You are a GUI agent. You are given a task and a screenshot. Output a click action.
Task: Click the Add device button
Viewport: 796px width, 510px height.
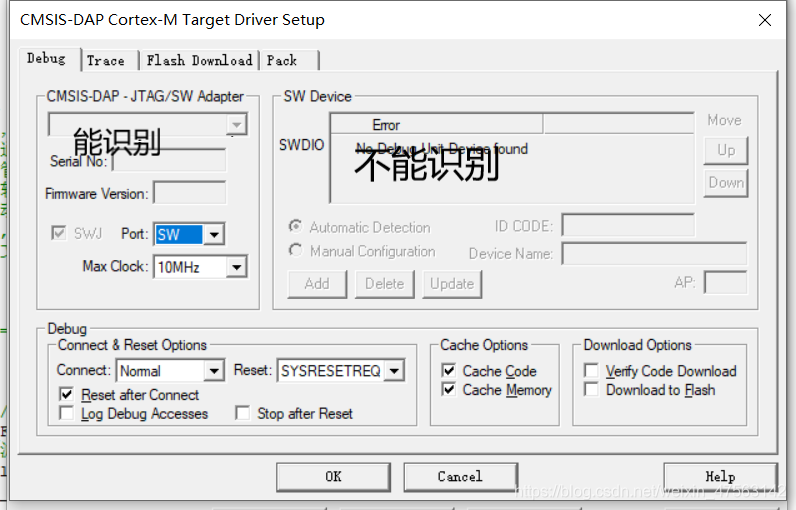[317, 284]
